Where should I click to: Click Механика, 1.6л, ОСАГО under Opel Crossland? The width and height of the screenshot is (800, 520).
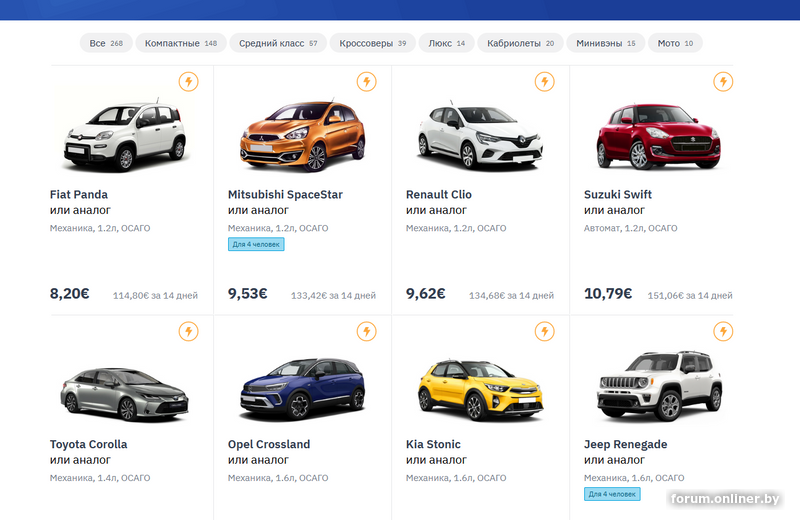pos(278,478)
